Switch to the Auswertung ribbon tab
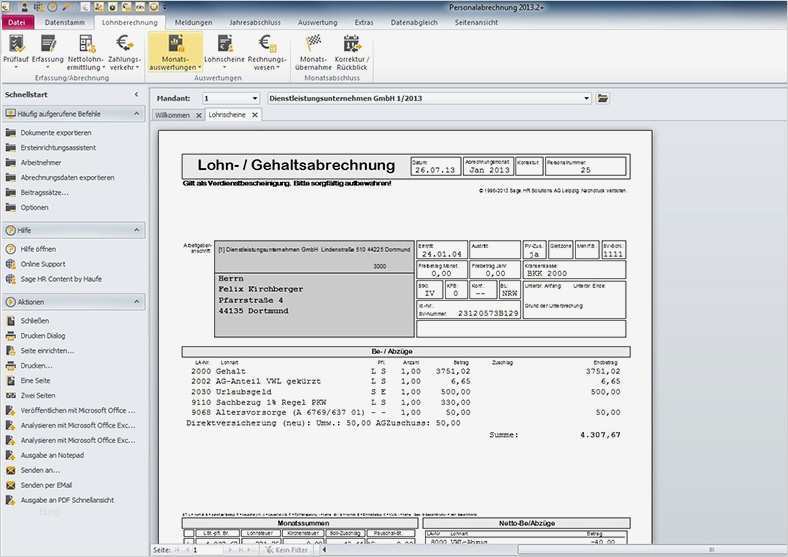The image size is (788, 557). 317,22
